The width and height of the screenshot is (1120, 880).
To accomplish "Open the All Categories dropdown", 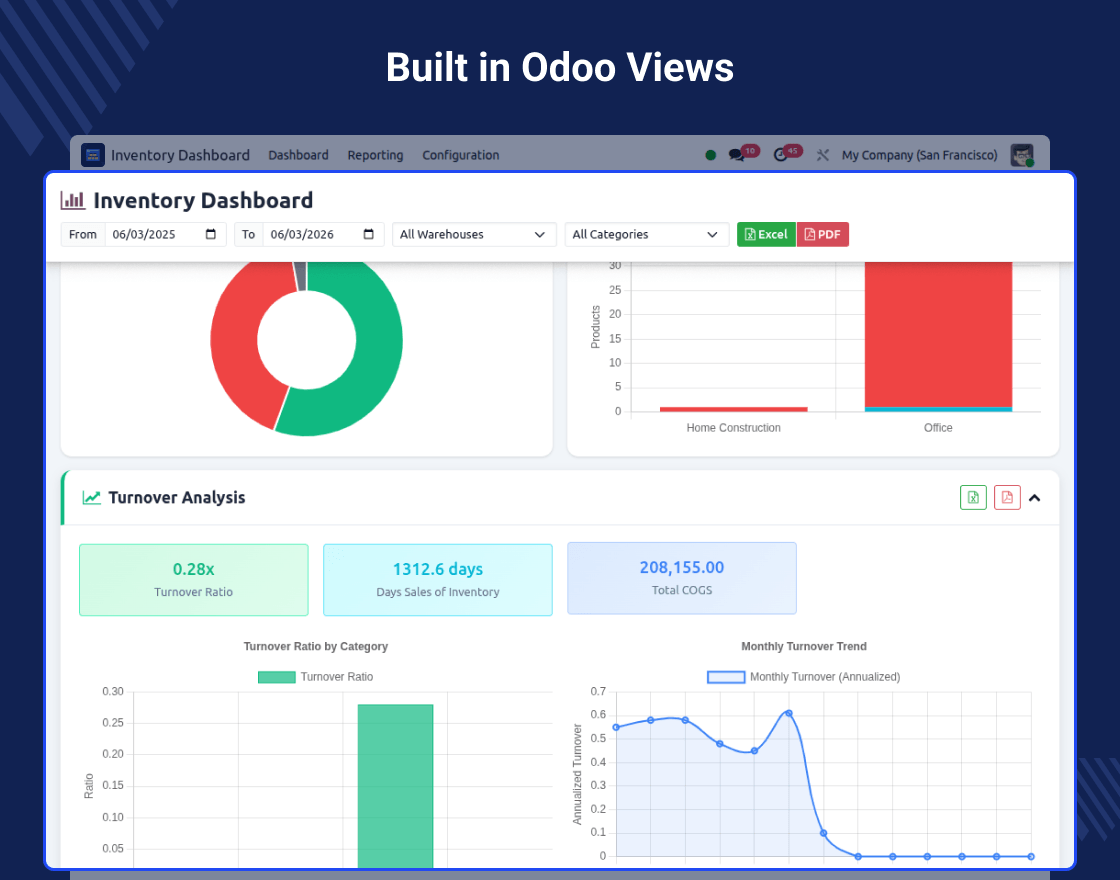I will pyautogui.click(x=646, y=234).
